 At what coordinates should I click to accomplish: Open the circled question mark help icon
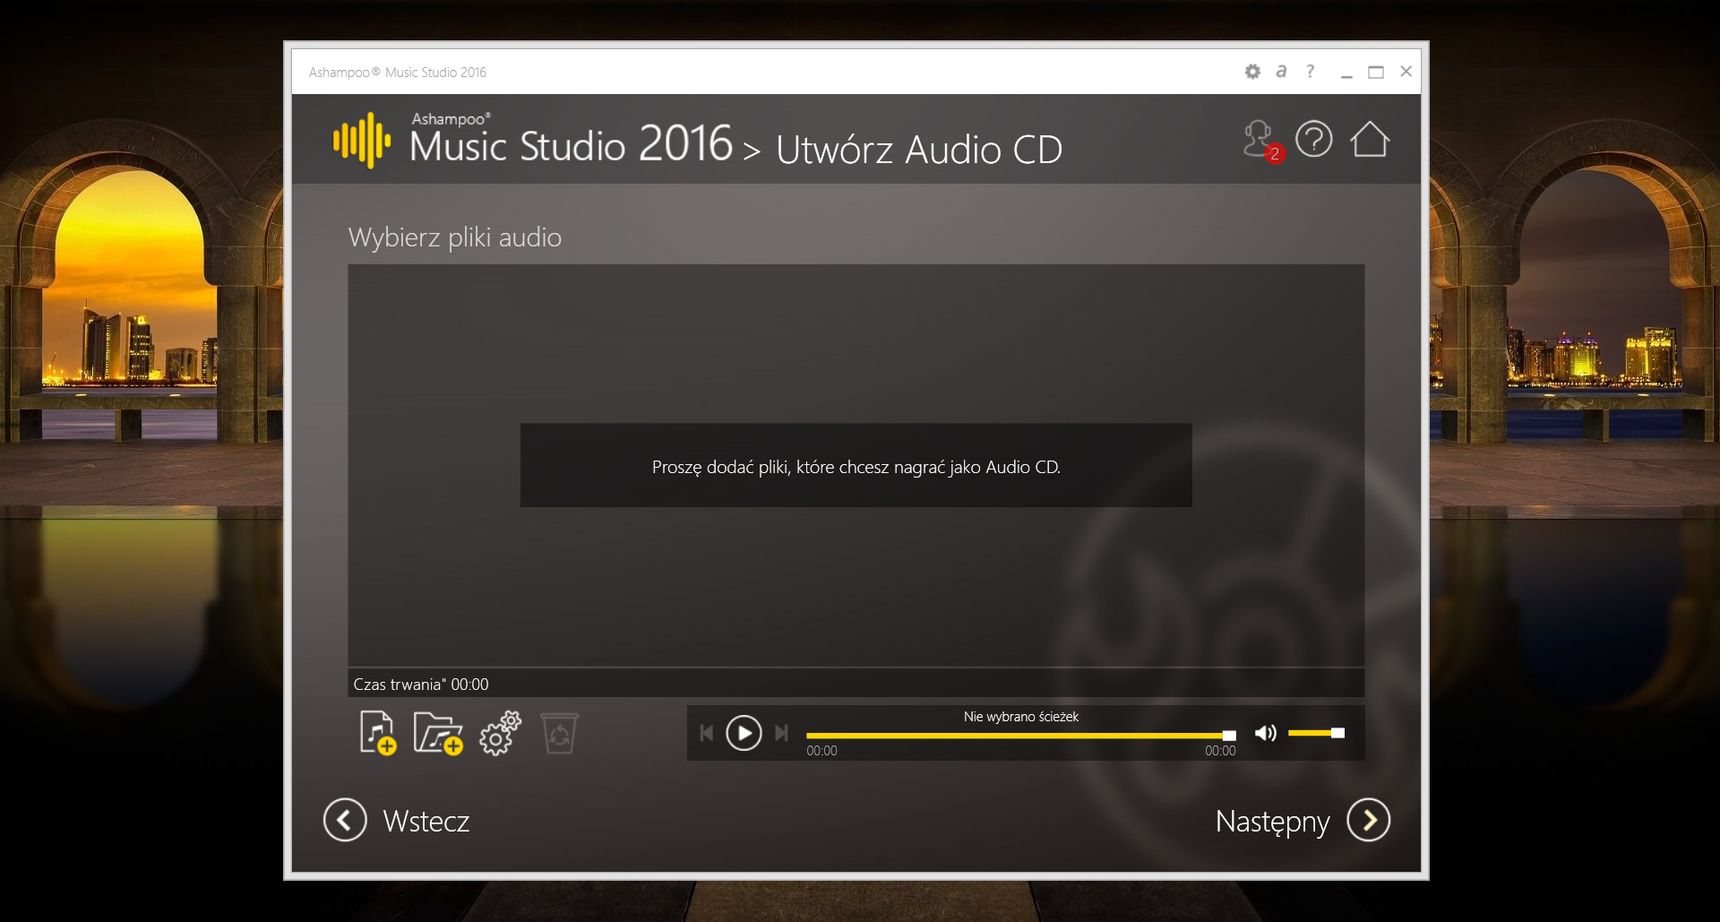(1314, 139)
